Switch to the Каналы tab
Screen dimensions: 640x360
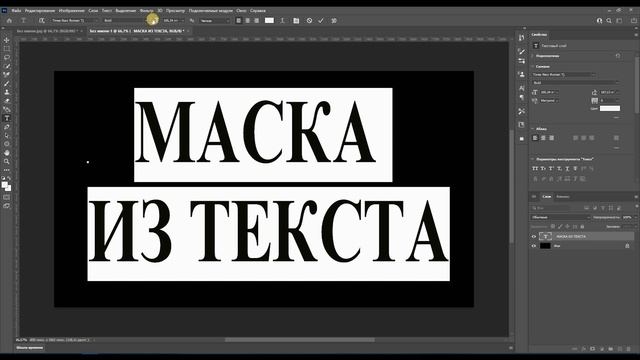click(x=563, y=197)
